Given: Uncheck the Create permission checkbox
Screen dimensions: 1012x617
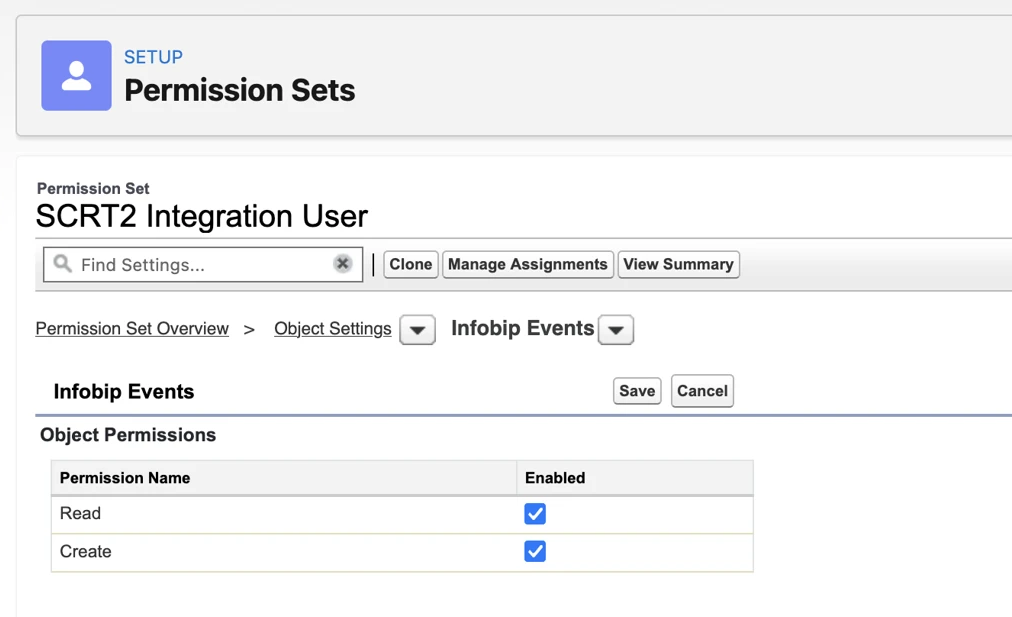Looking at the screenshot, I should [535, 551].
